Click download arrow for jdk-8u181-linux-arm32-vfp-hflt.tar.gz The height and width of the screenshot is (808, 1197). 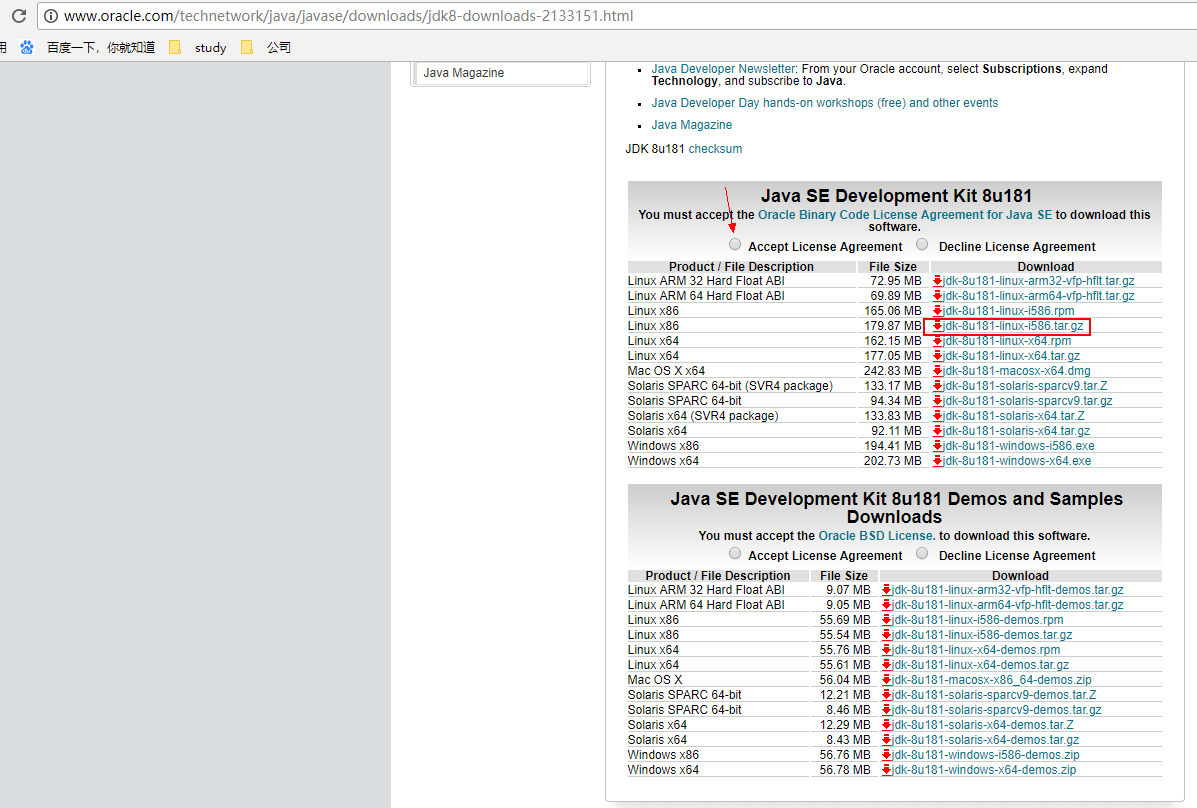pos(937,281)
